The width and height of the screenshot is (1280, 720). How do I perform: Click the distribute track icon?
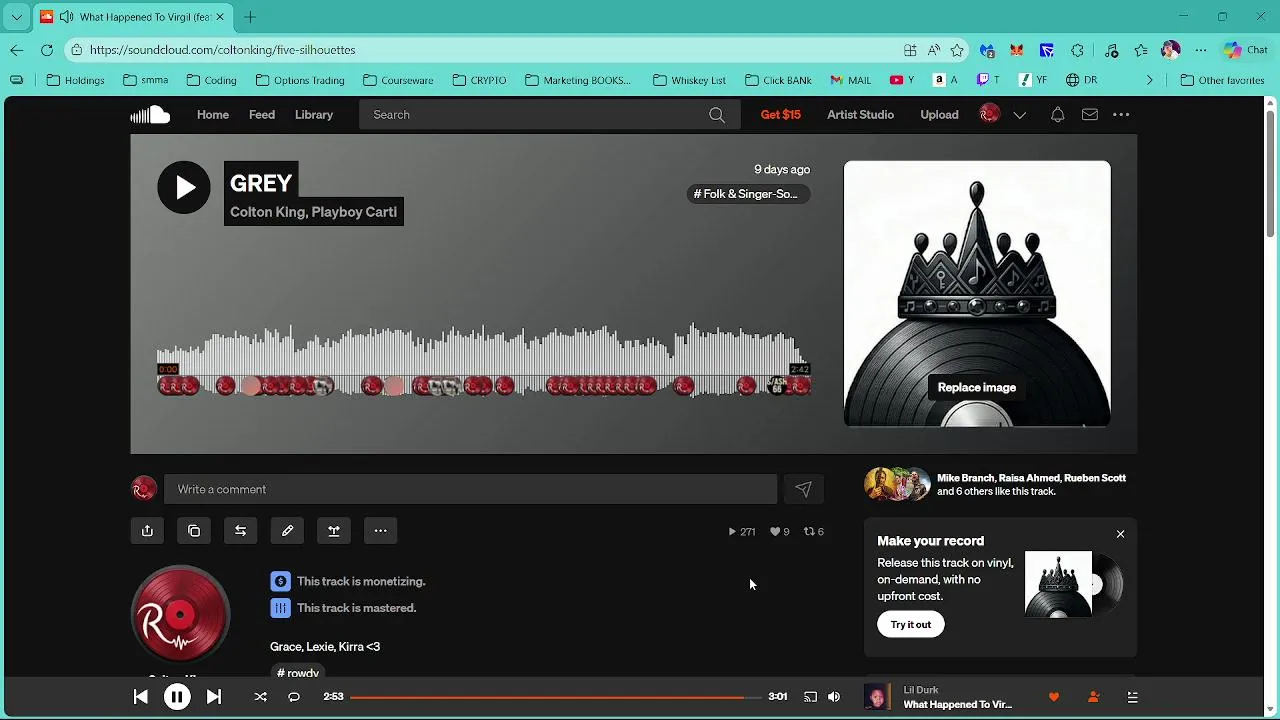pyautogui.click(x=334, y=531)
